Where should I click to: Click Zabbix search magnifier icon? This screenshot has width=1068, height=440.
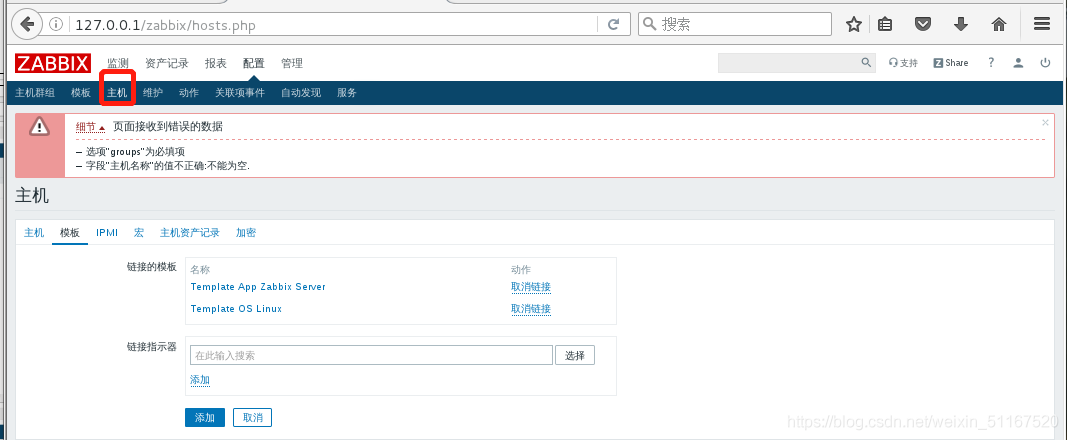point(866,63)
